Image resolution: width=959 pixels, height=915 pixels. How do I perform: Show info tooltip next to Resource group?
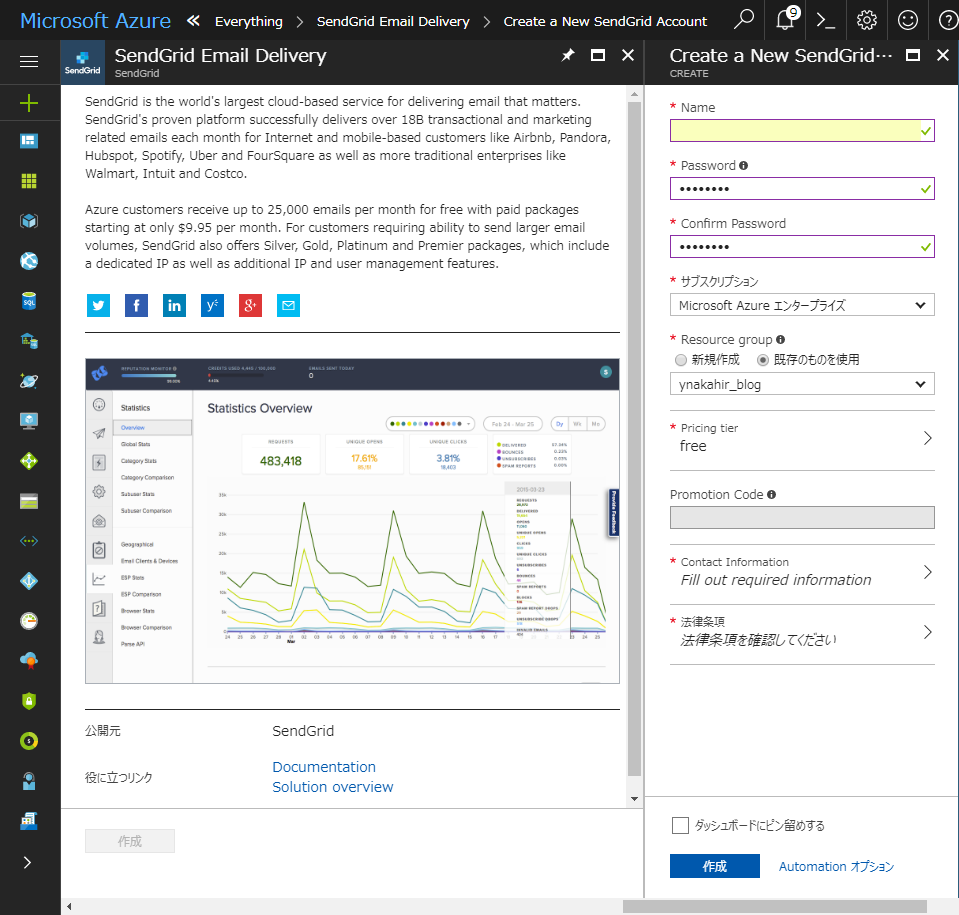(x=780, y=339)
